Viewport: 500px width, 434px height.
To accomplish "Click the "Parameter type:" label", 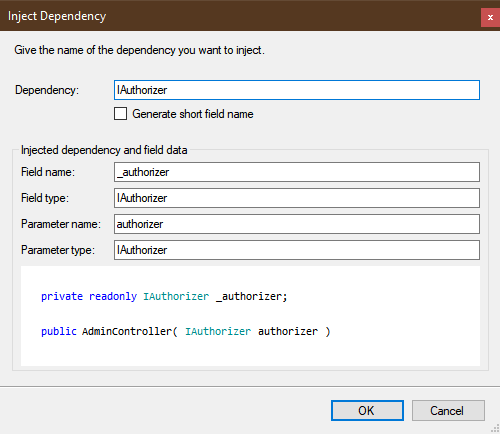I will pyautogui.click(x=58, y=250).
